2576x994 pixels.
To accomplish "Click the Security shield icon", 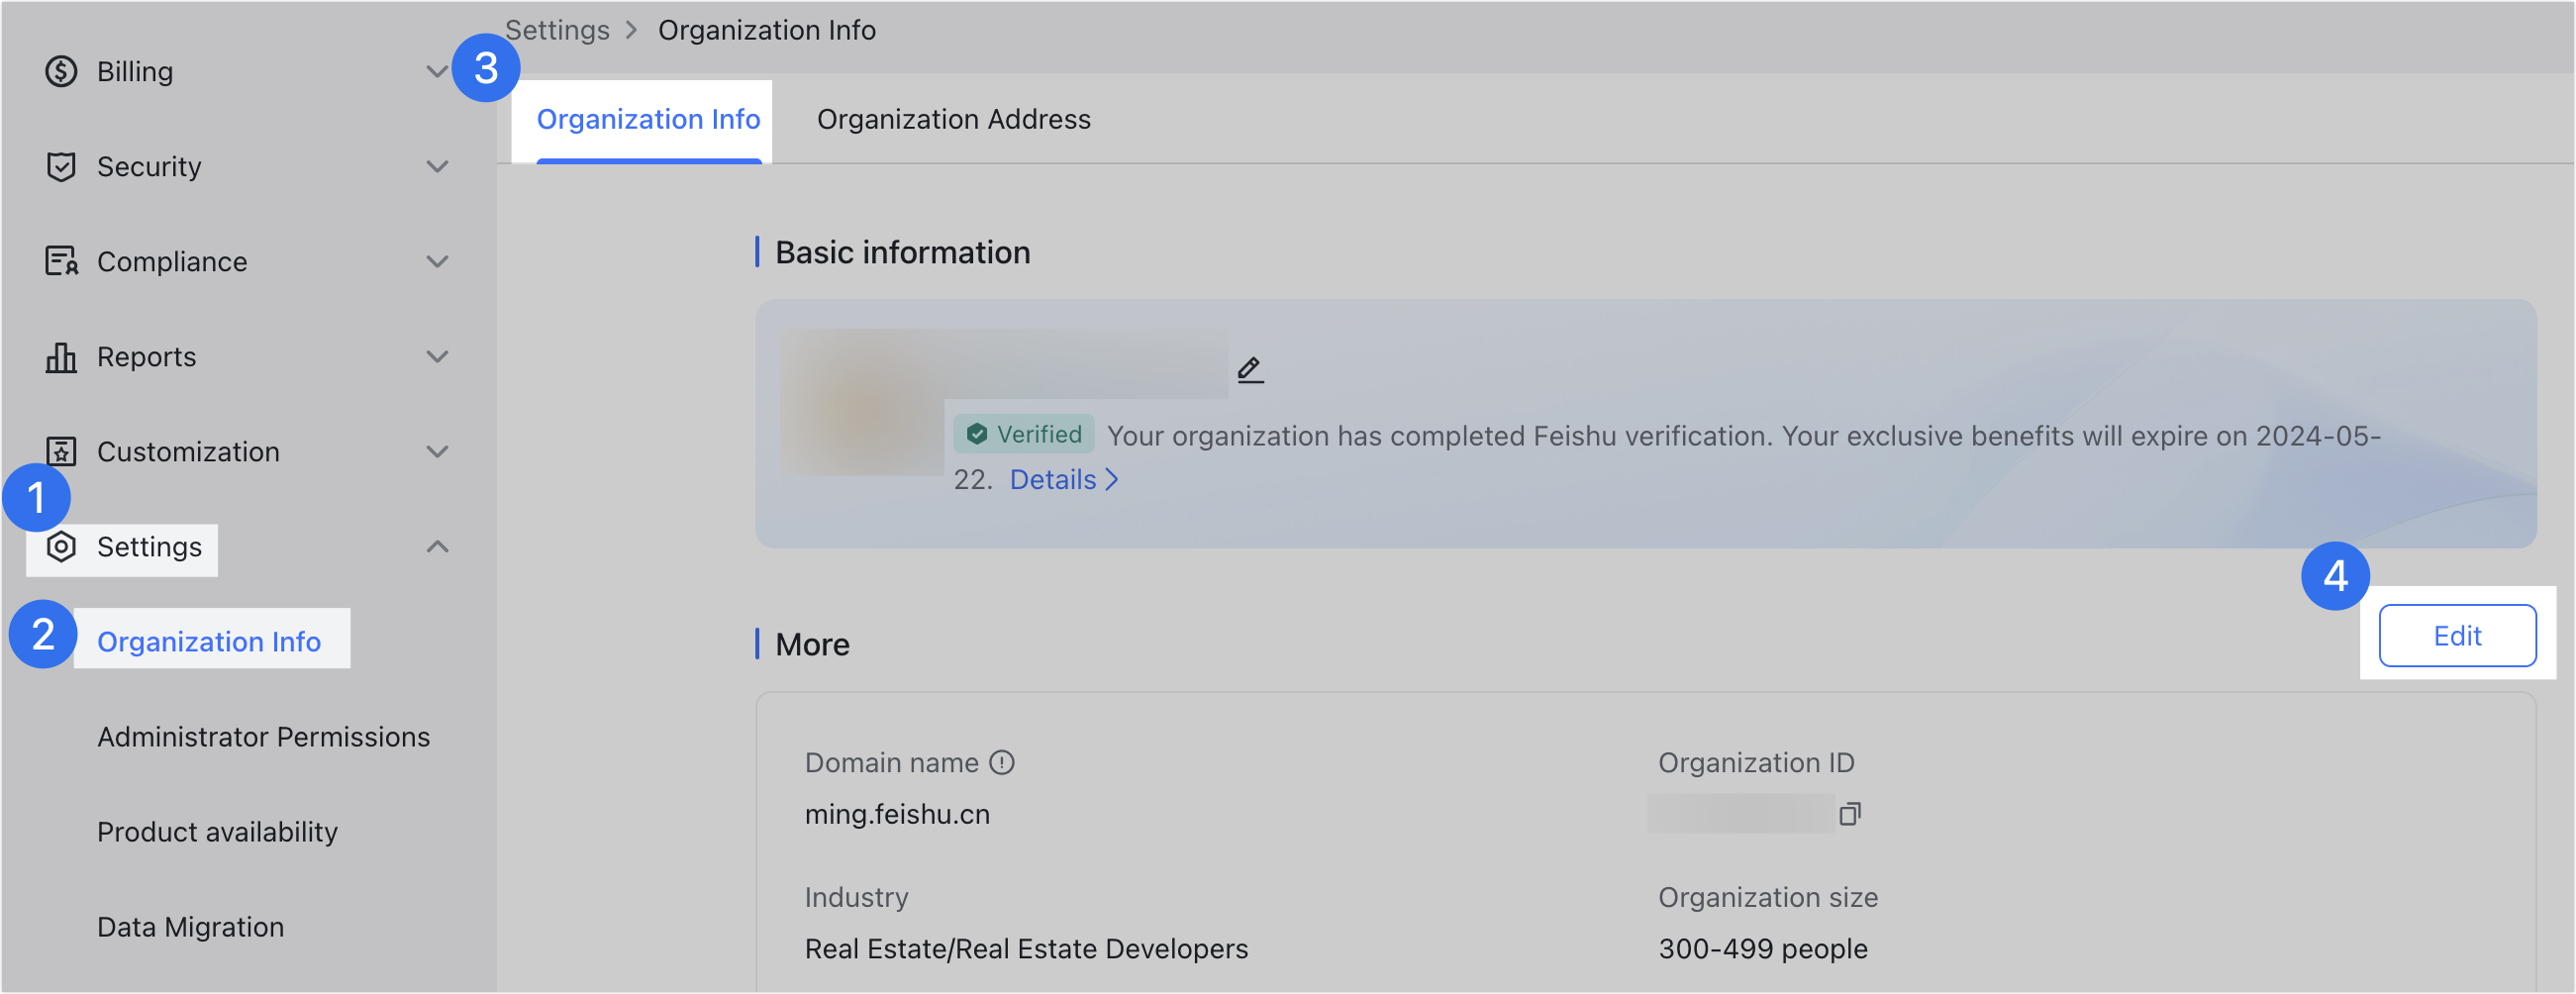I will pyautogui.click(x=61, y=166).
